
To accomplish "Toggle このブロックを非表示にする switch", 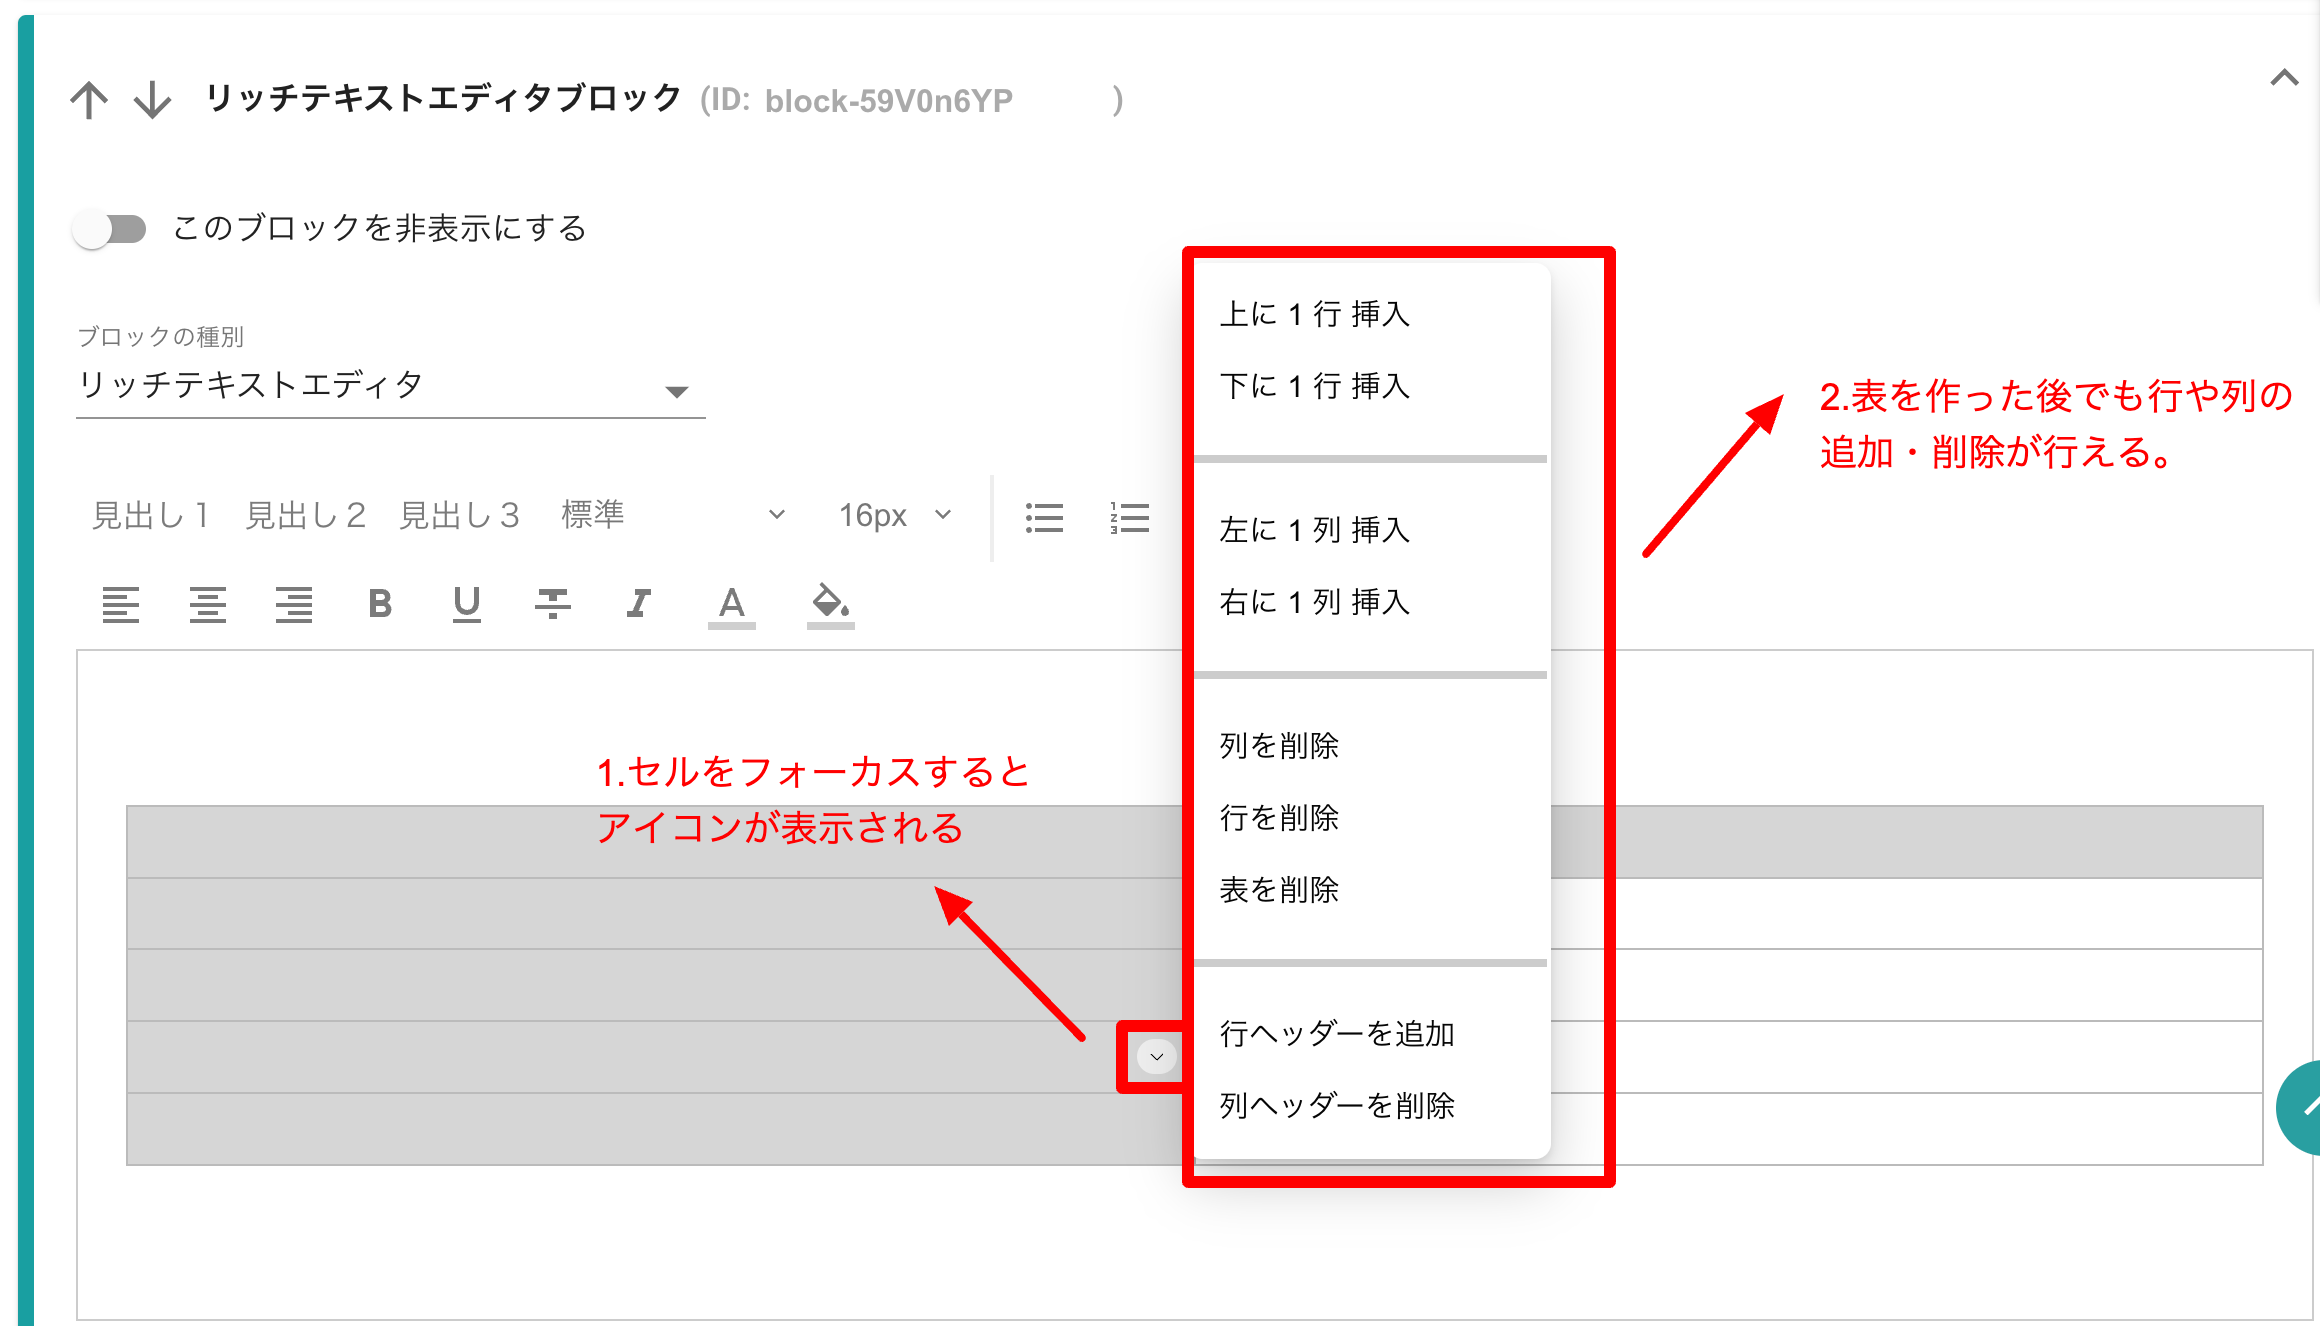I will [110, 229].
